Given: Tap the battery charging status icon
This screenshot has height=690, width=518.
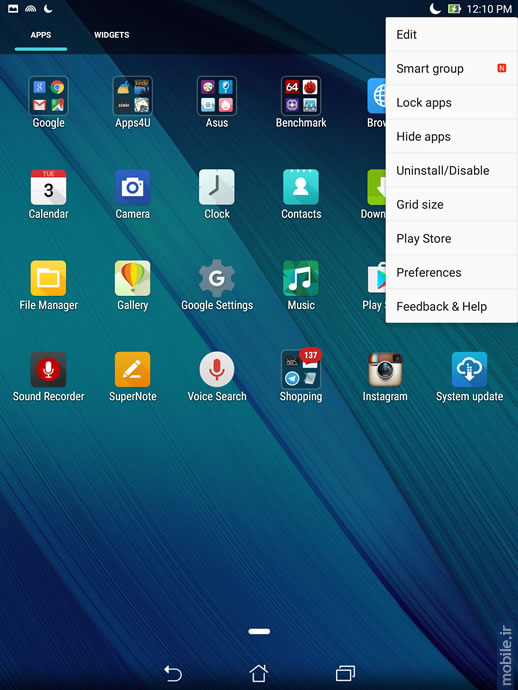Looking at the screenshot, I should (x=454, y=9).
